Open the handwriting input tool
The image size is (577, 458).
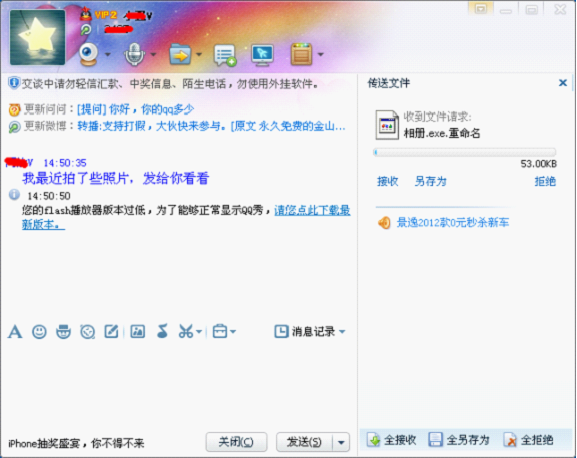(x=111, y=331)
